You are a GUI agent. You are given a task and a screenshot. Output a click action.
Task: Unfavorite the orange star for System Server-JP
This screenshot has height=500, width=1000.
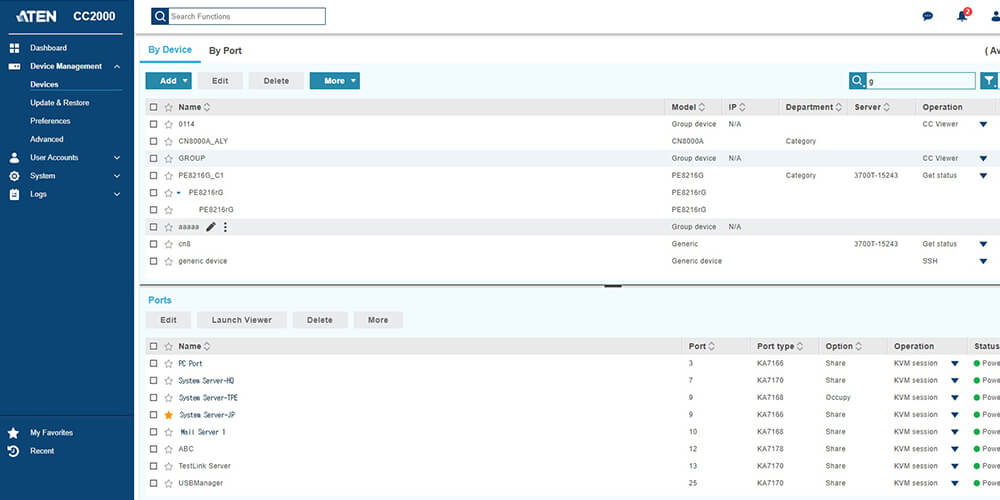click(168, 415)
